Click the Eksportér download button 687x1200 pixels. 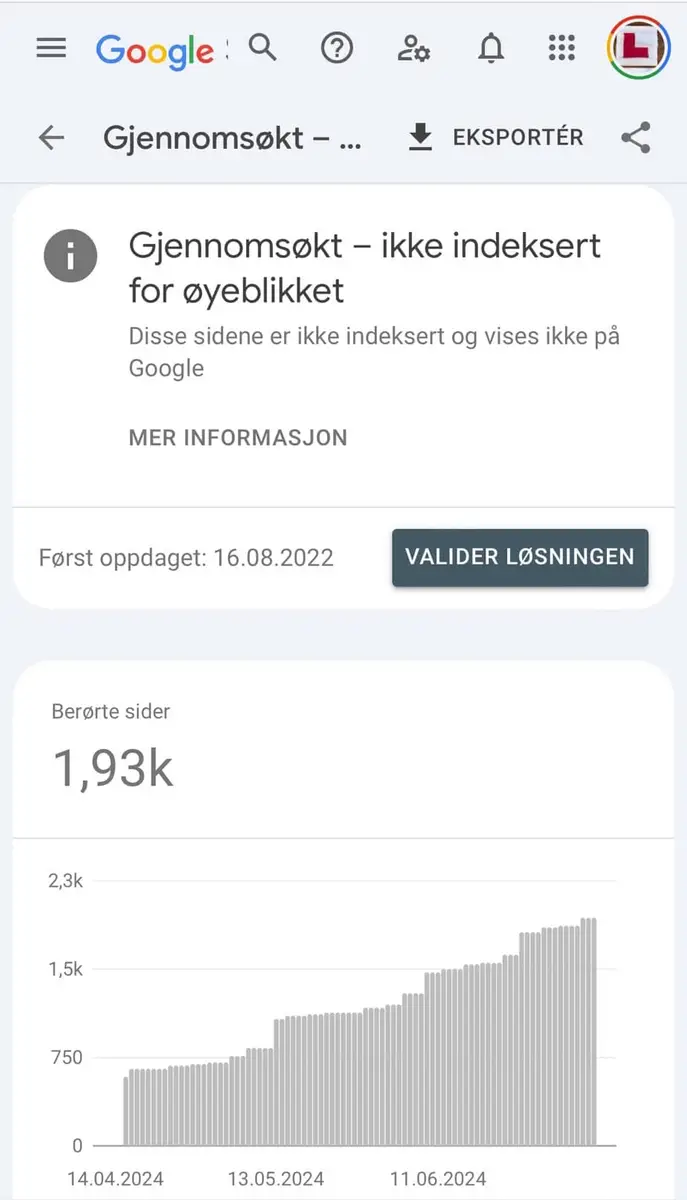[x=496, y=138]
